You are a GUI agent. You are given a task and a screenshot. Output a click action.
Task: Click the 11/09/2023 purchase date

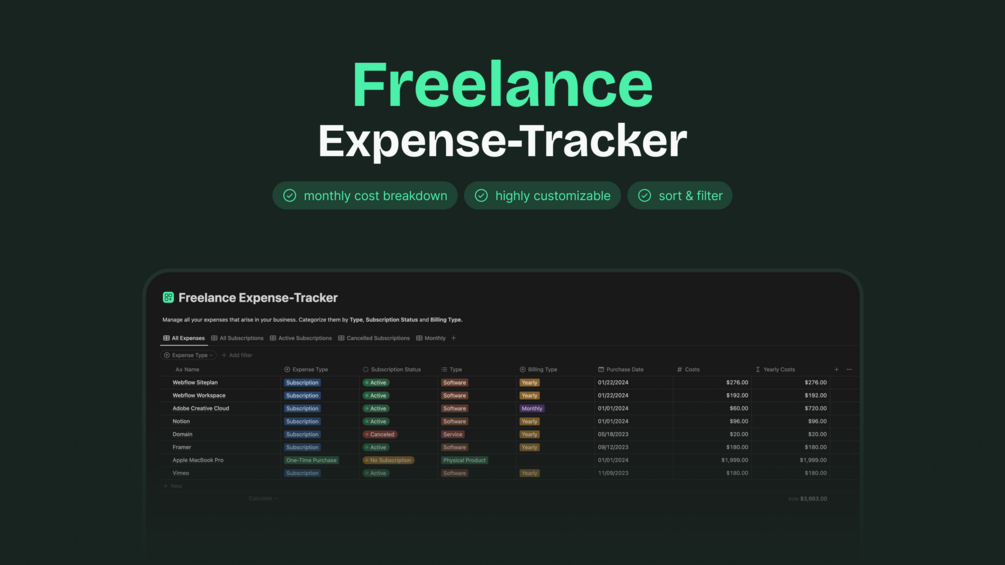coord(613,473)
